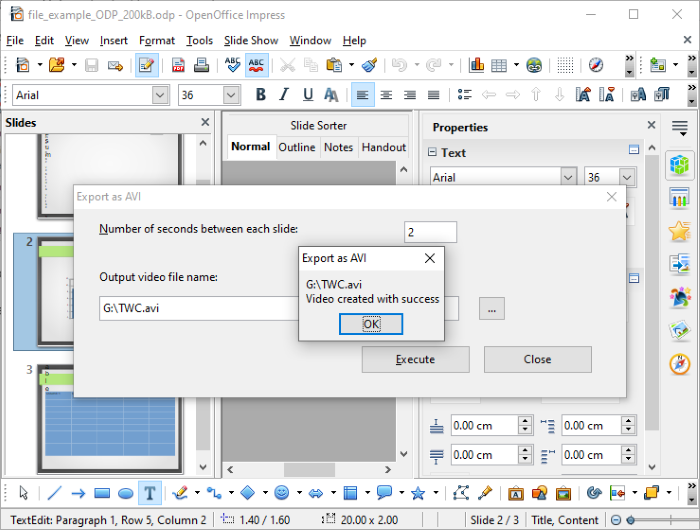Select the Rectangle drawing tool
This screenshot has width=700, height=530.
tap(101, 492)
